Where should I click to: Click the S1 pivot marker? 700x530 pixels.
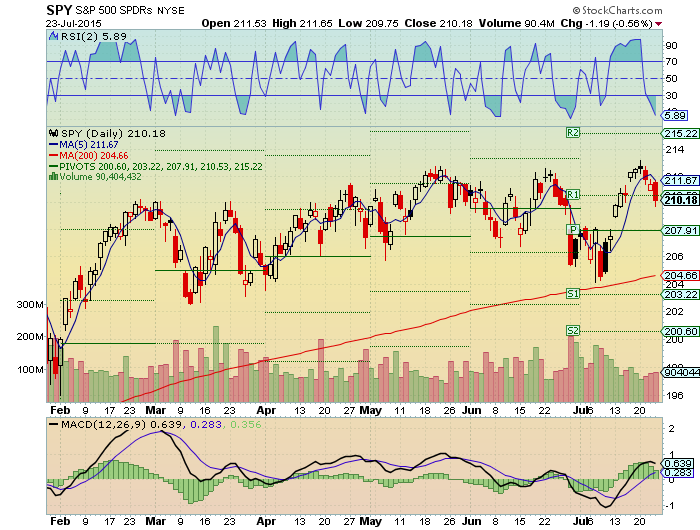pos(573,293)
